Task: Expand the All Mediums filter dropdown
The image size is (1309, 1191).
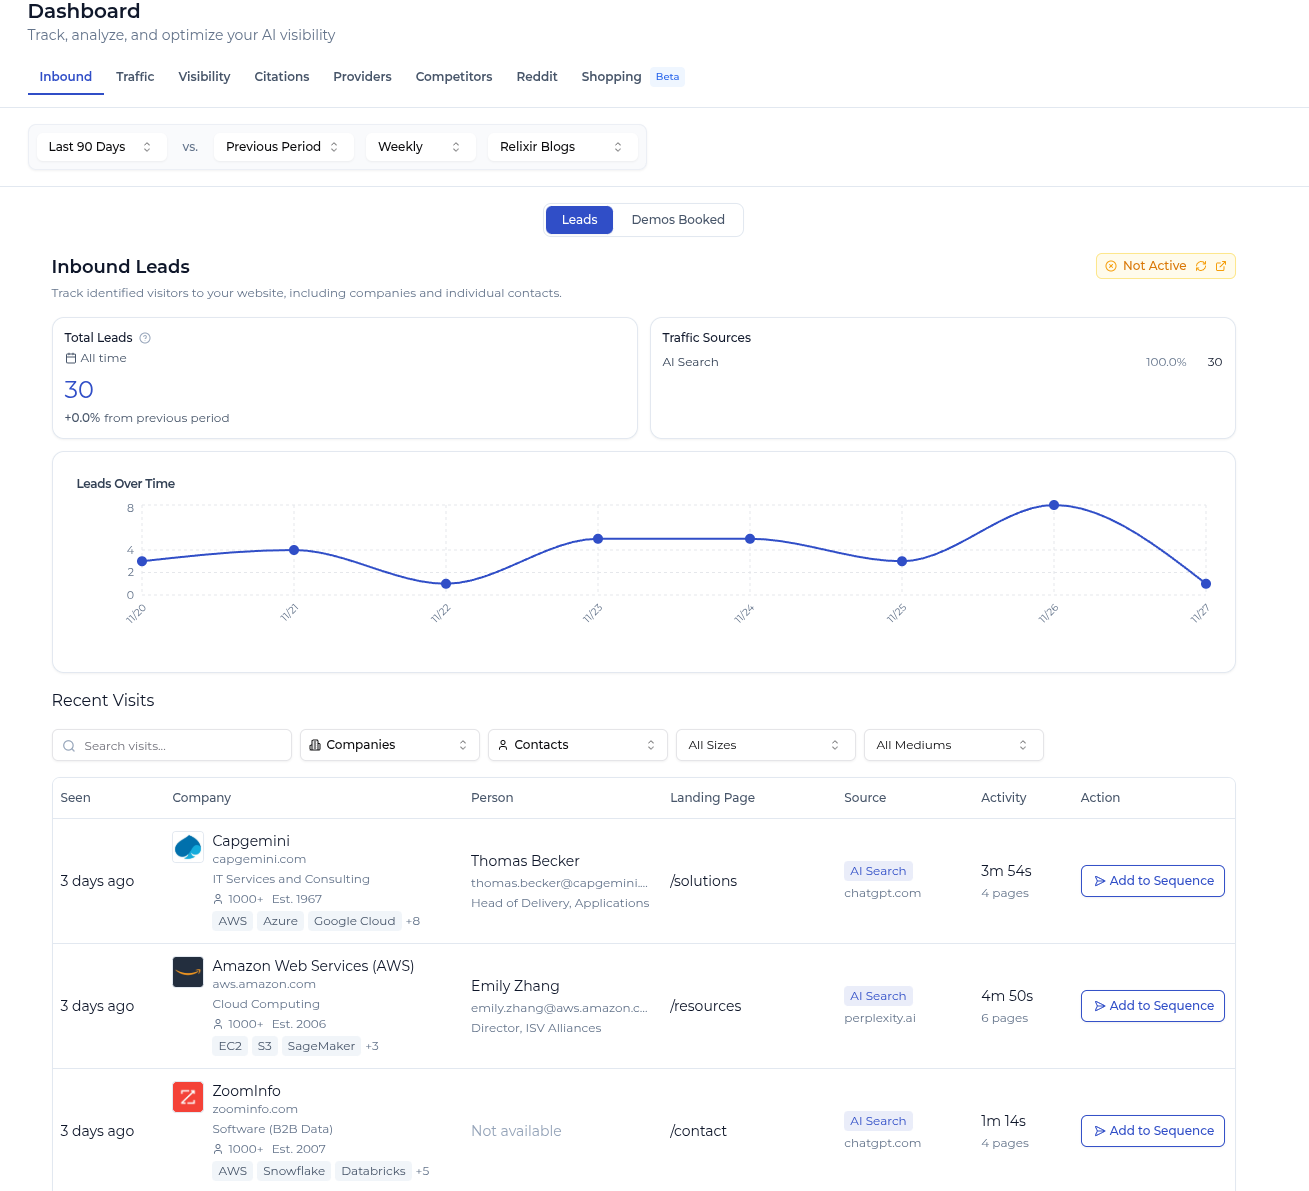Action: click(x=954, y=745)
